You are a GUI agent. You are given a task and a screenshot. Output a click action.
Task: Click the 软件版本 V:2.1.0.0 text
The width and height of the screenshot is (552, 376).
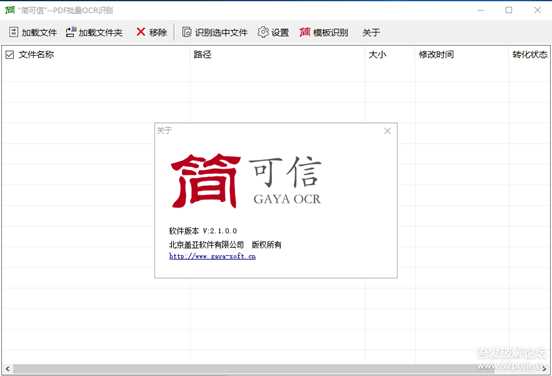pos(203,231)
